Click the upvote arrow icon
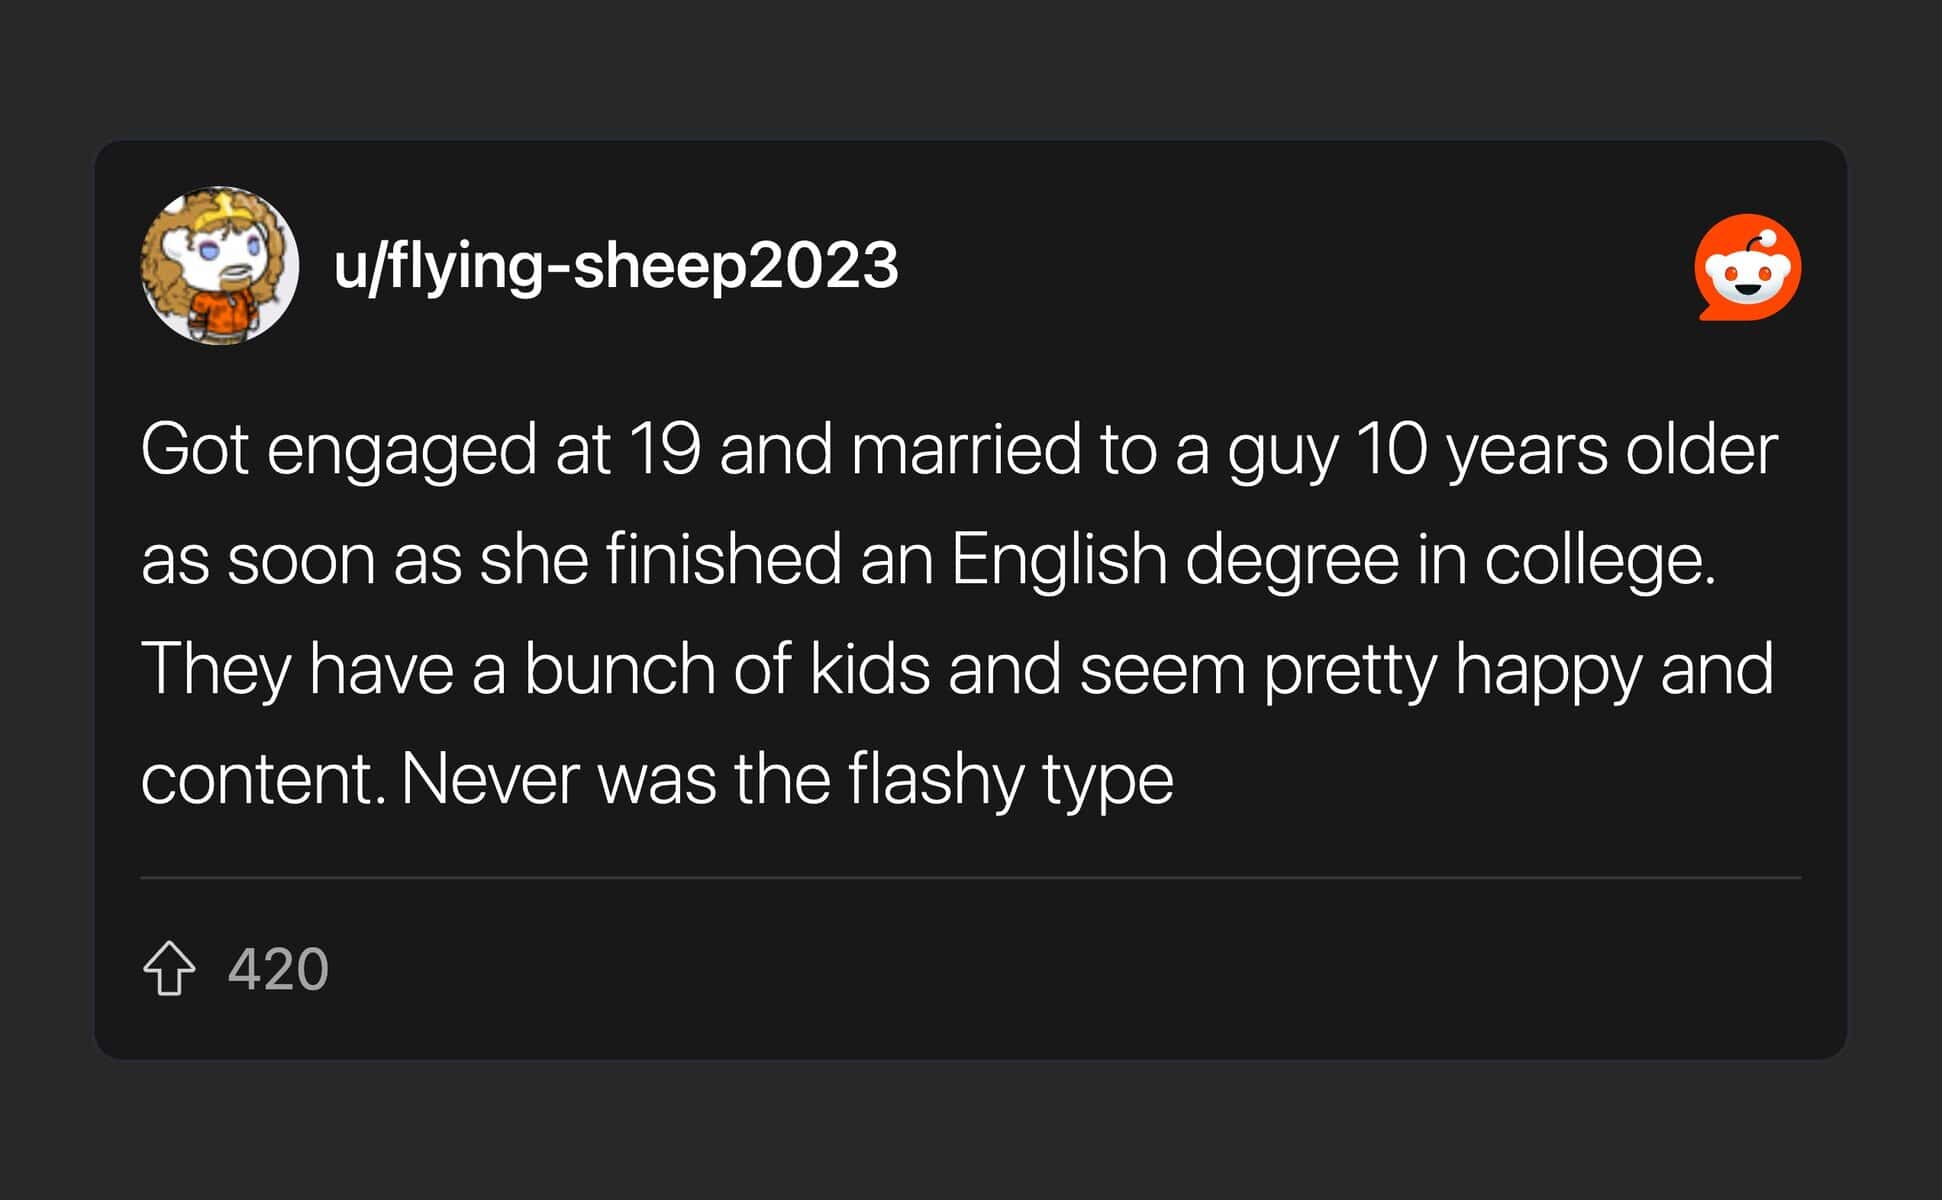Screen dimensions: 1942x1200 tap(169, 968)
